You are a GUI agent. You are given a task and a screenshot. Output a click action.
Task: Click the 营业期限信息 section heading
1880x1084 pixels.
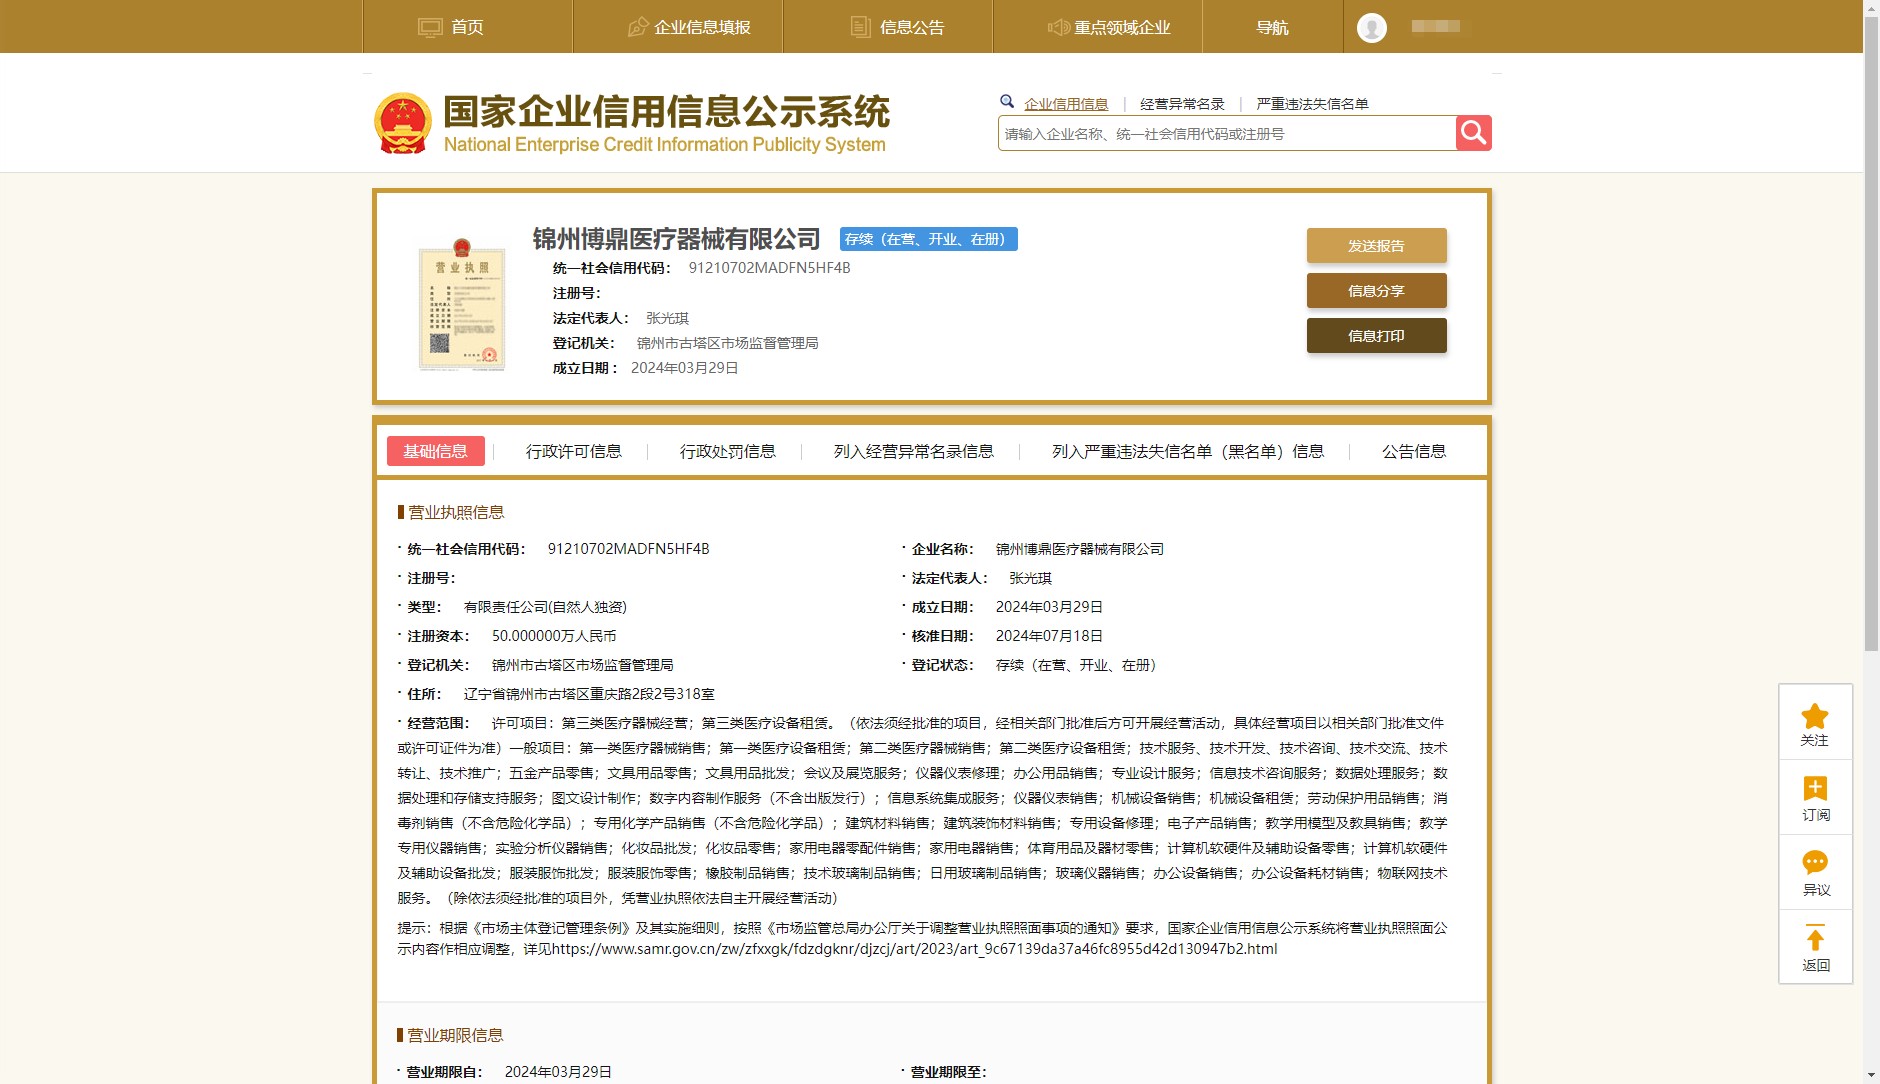455,1035
